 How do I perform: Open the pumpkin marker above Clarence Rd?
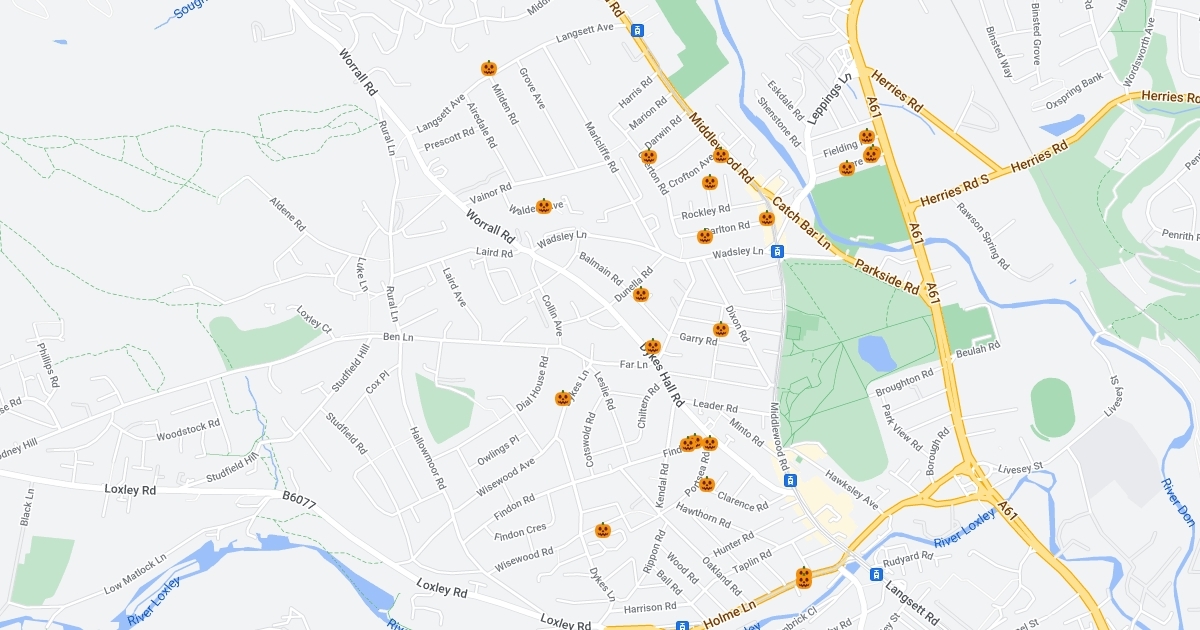tap(707, 484)
